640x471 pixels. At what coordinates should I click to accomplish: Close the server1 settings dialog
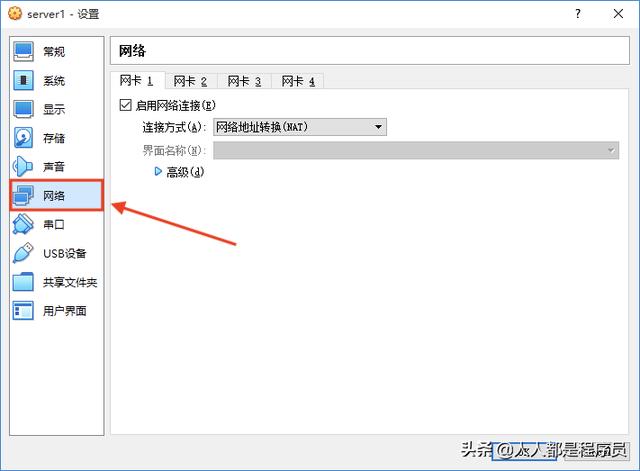(x=618, y=14)
